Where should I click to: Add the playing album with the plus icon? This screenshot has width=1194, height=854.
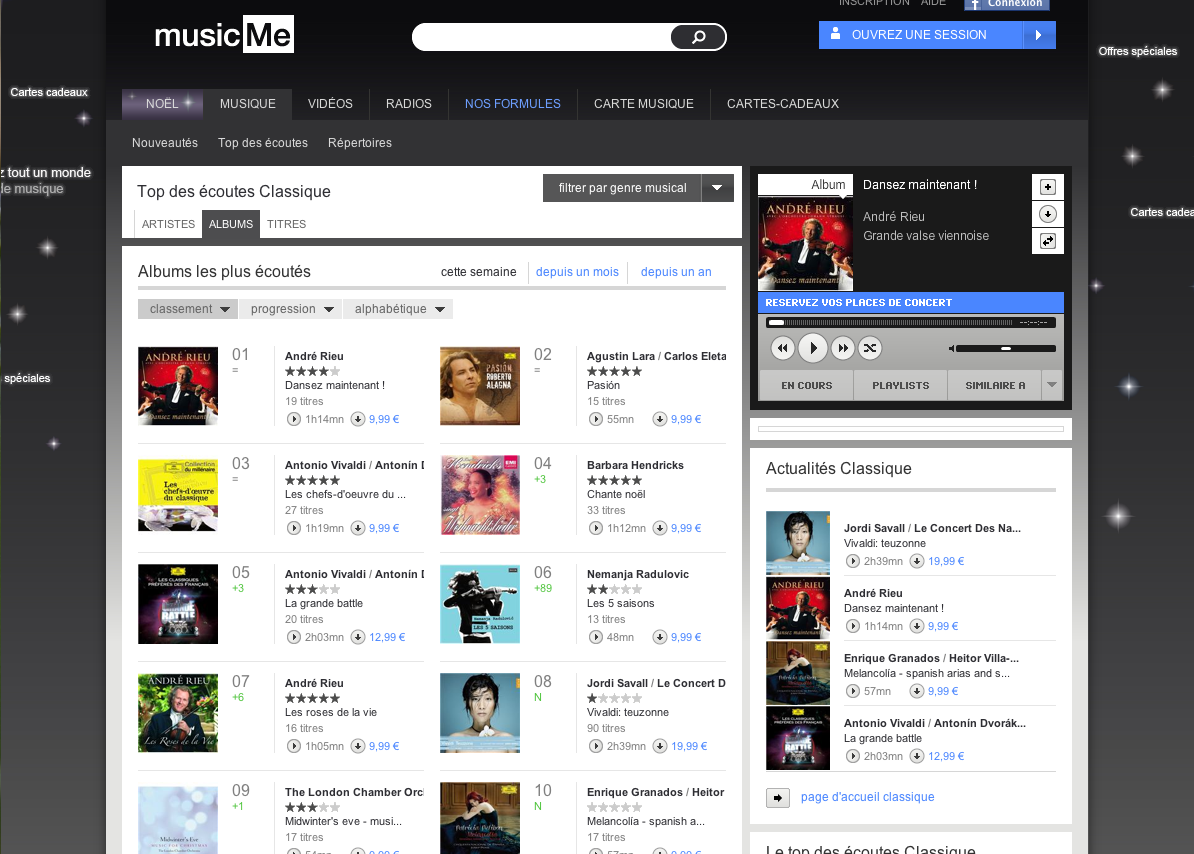[1048, 187]
